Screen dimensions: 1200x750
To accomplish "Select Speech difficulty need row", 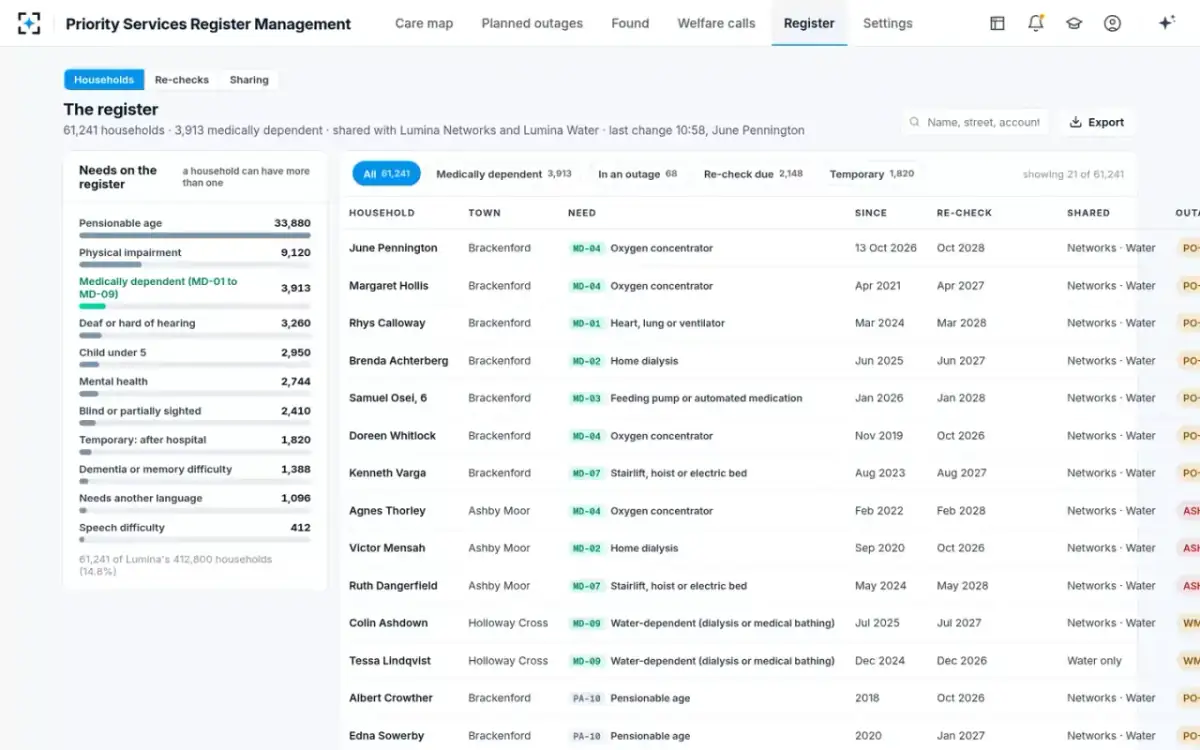I will click(x=195, y=531).
